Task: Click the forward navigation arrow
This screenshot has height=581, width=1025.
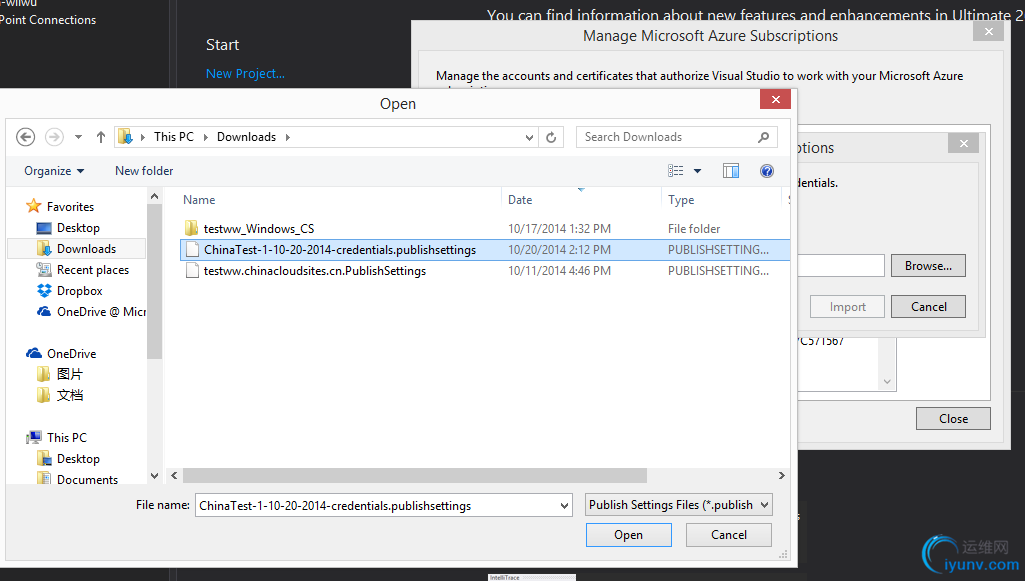Action: coord(54,137)
